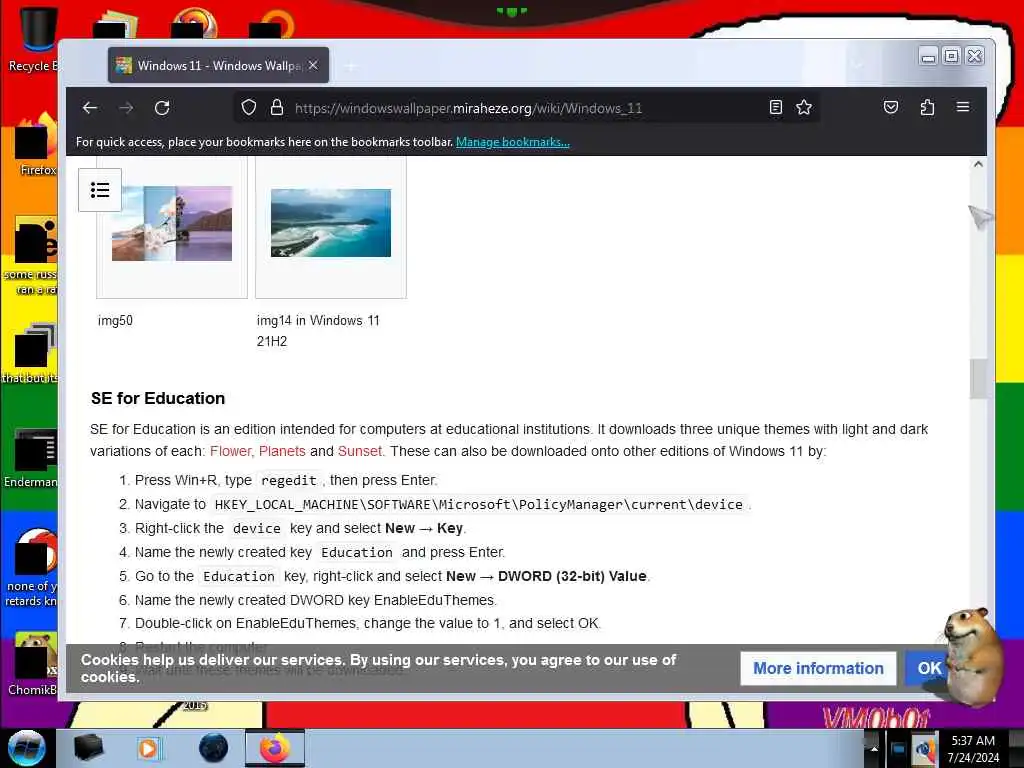
Task: Click the paper airplane icon at right edge
Action: click(981, 216)
